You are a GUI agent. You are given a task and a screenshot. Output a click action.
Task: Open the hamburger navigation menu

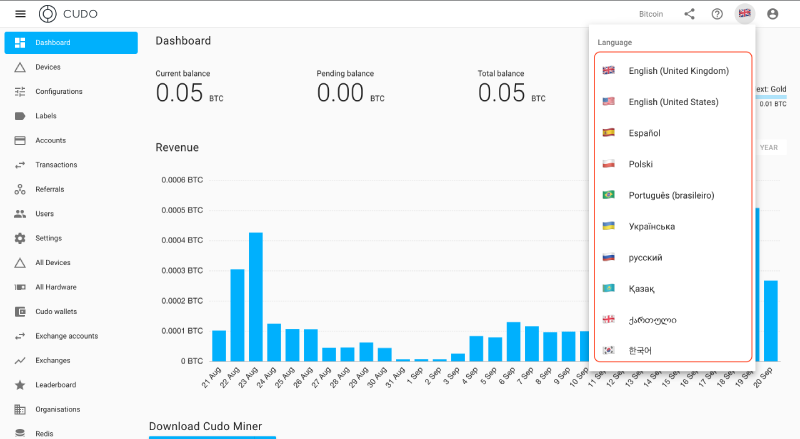pyautogui.click(x=20, y=14)
